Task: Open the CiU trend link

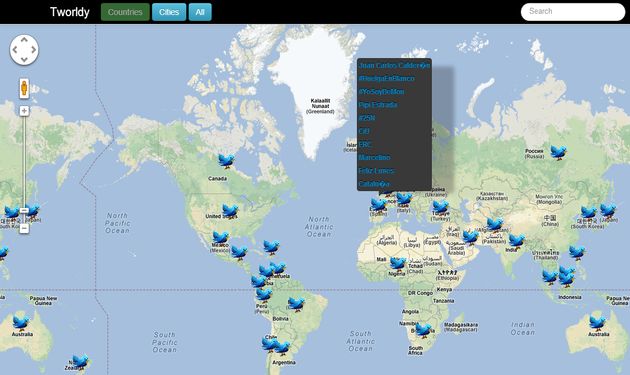Action: pyautogui.click(x=364, y=131)
